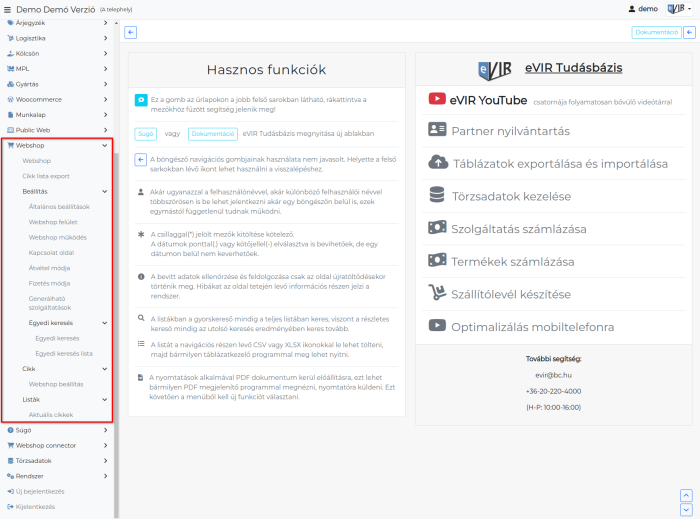The image size is (700, 519).
Task: Click the Súgó button in Hasznos funkciók
Action: pyautogui.click(x=146, y=133)
